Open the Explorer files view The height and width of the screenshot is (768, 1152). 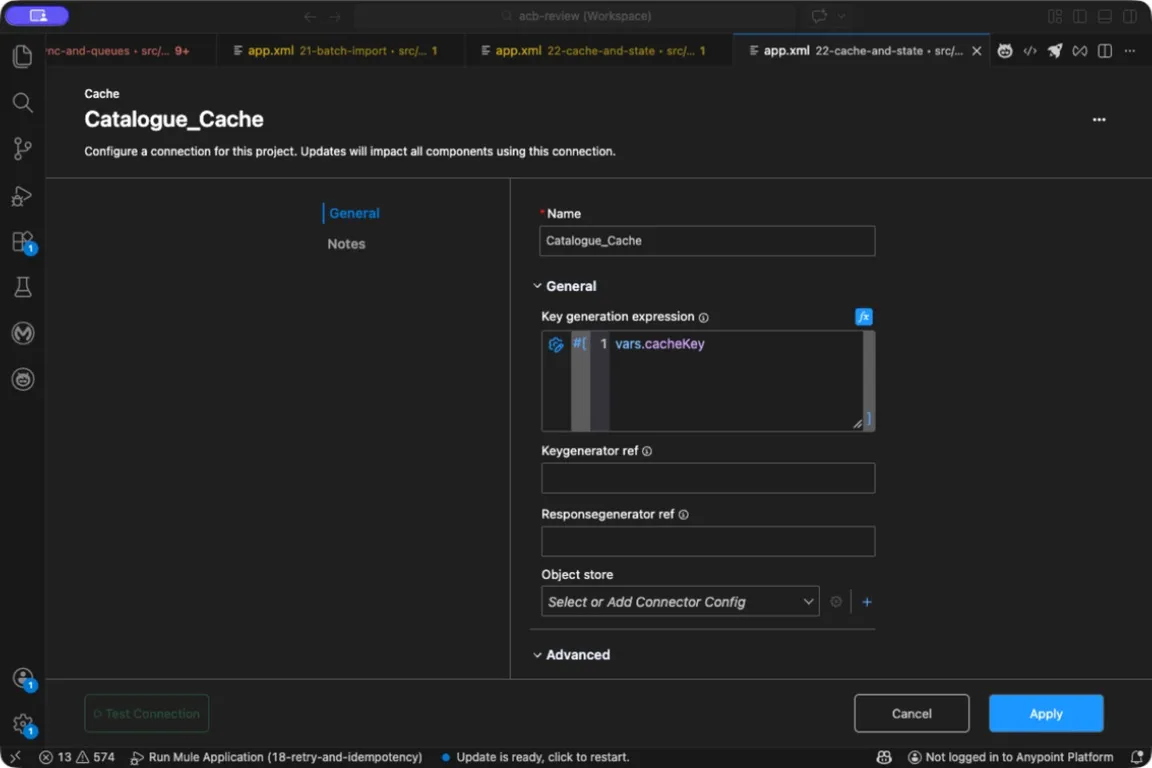(x=23, y=57)
